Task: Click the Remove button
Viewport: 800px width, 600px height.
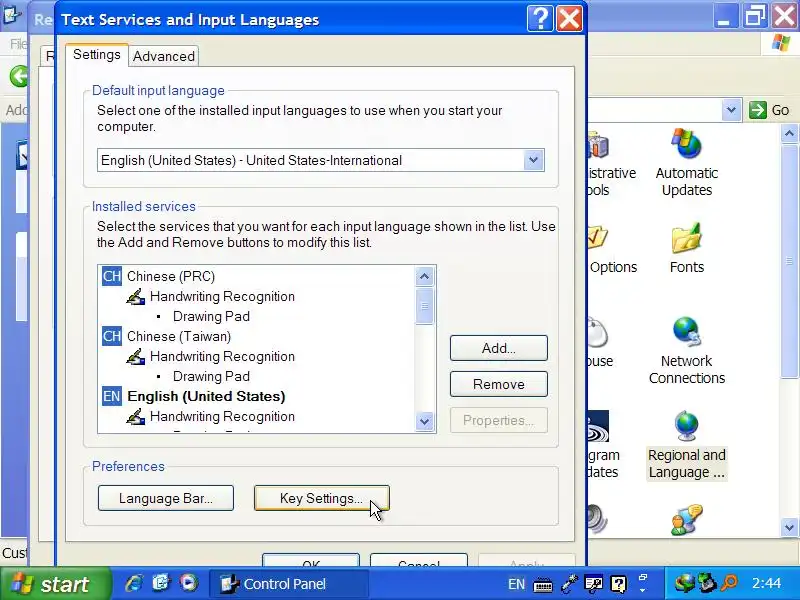Action: (x=498, y=384)
